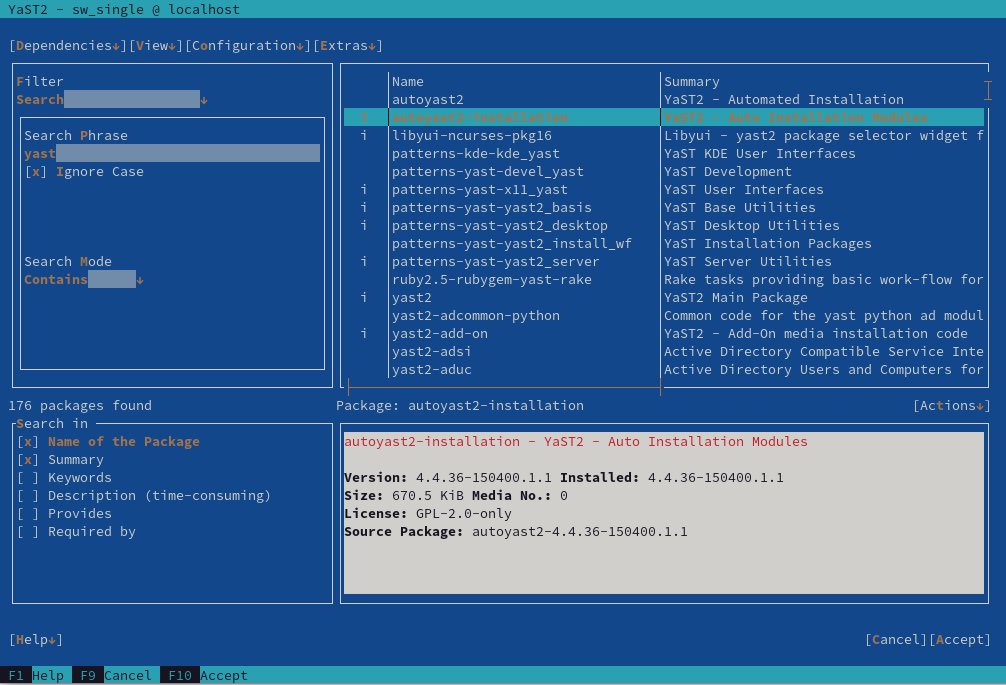Screen dimensions: 1006x685
Task: Select patterns-kde-kde_yast in package list
Action: 475,154
